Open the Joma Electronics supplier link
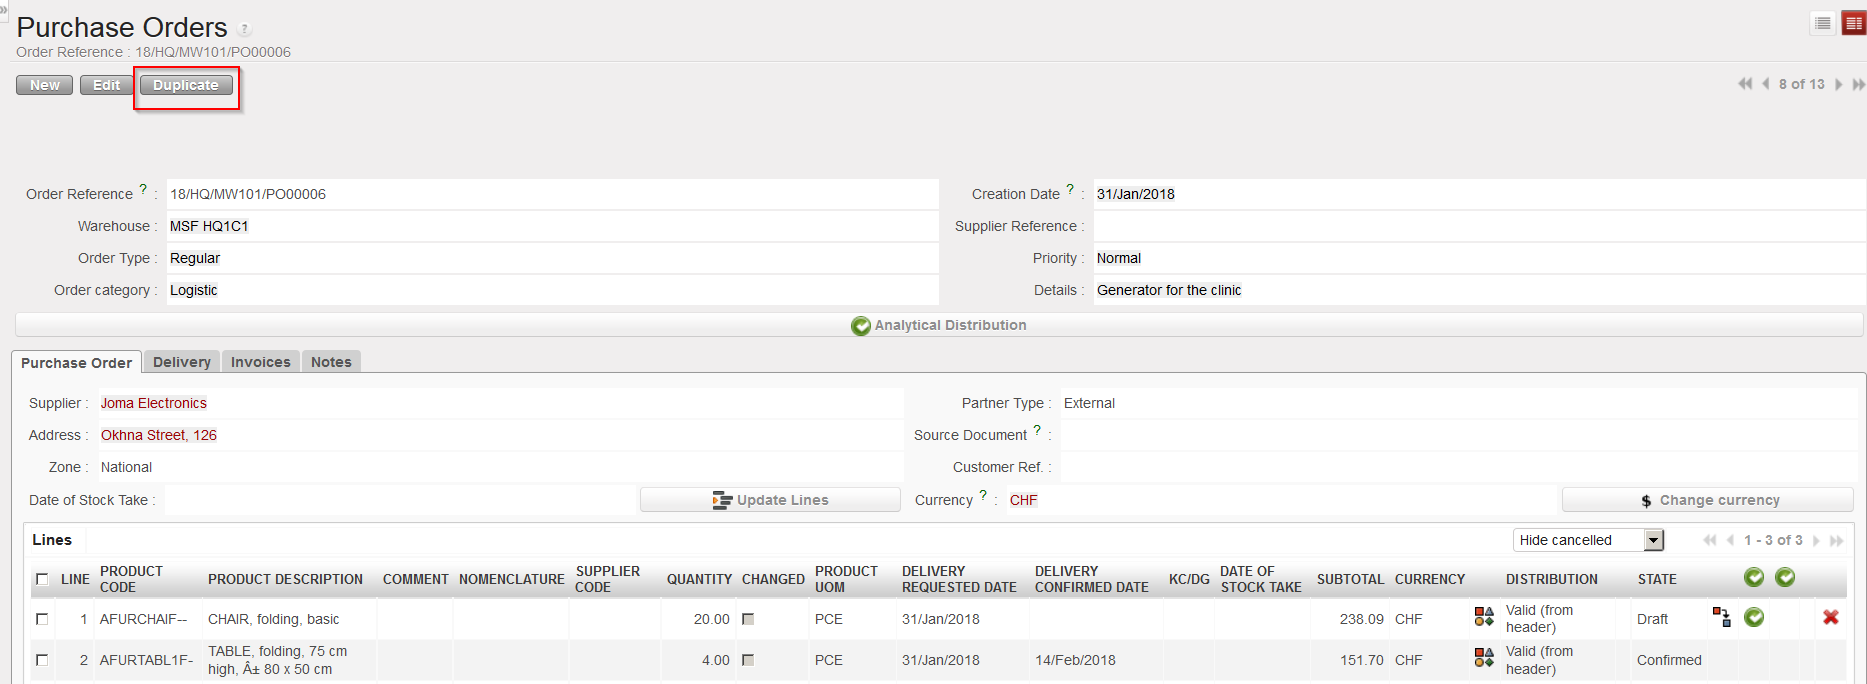Screen dimensions: 1867x684 pyautogui.click(x=154, y=403)
